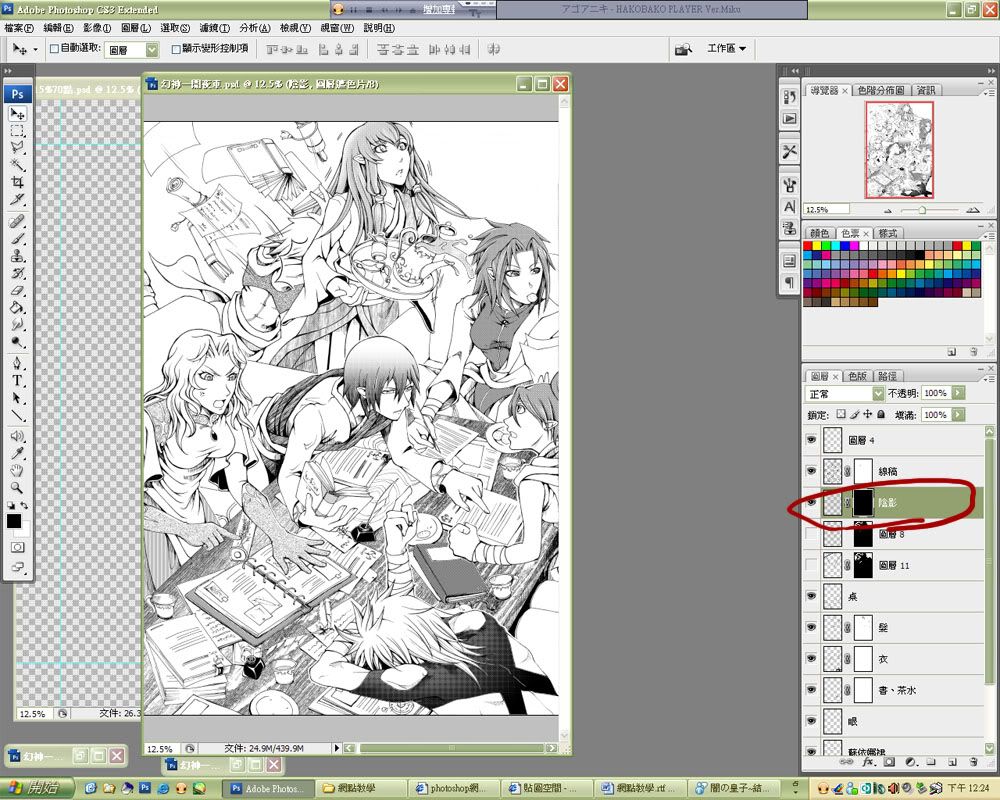This screenshot has height=800, width=1000.
Task: Select the Eraser tool
Action: point(17,290)
